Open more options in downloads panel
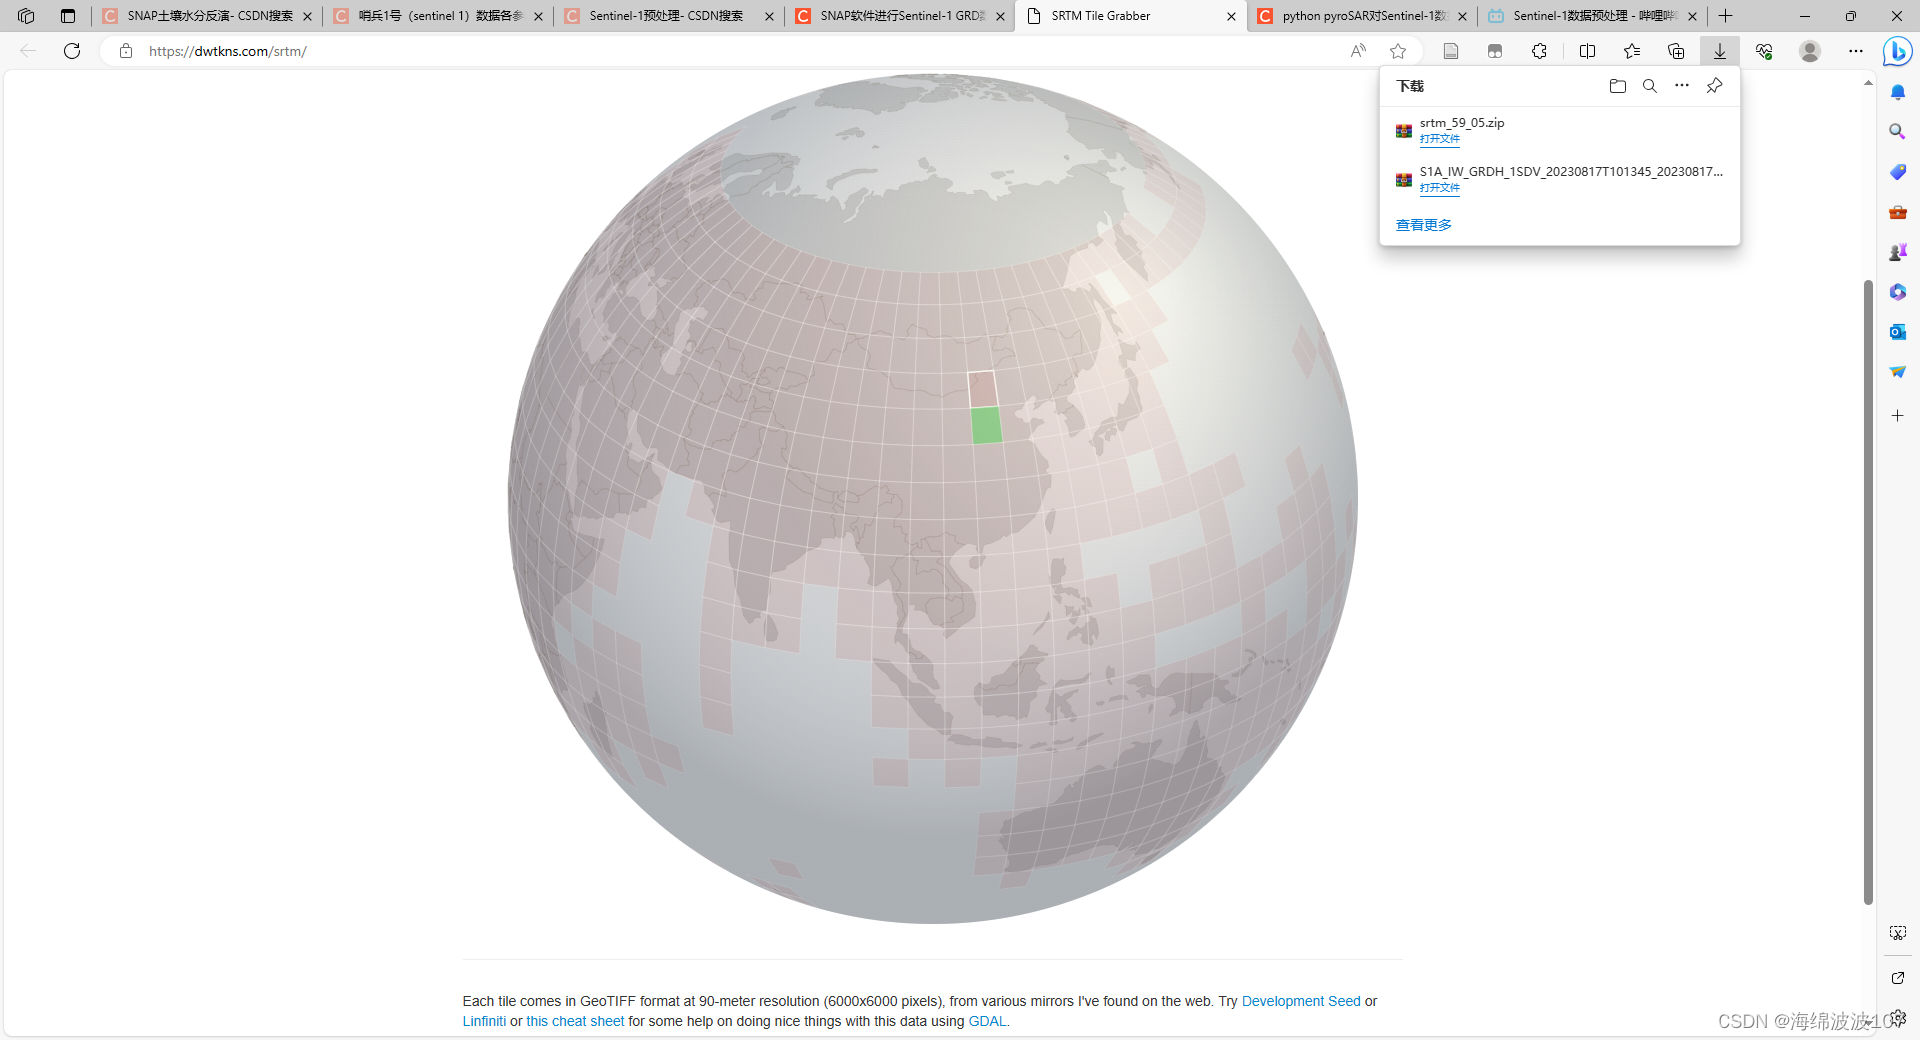The width and height of the screenshot is (1920, 1040). tap(1682, 86)
